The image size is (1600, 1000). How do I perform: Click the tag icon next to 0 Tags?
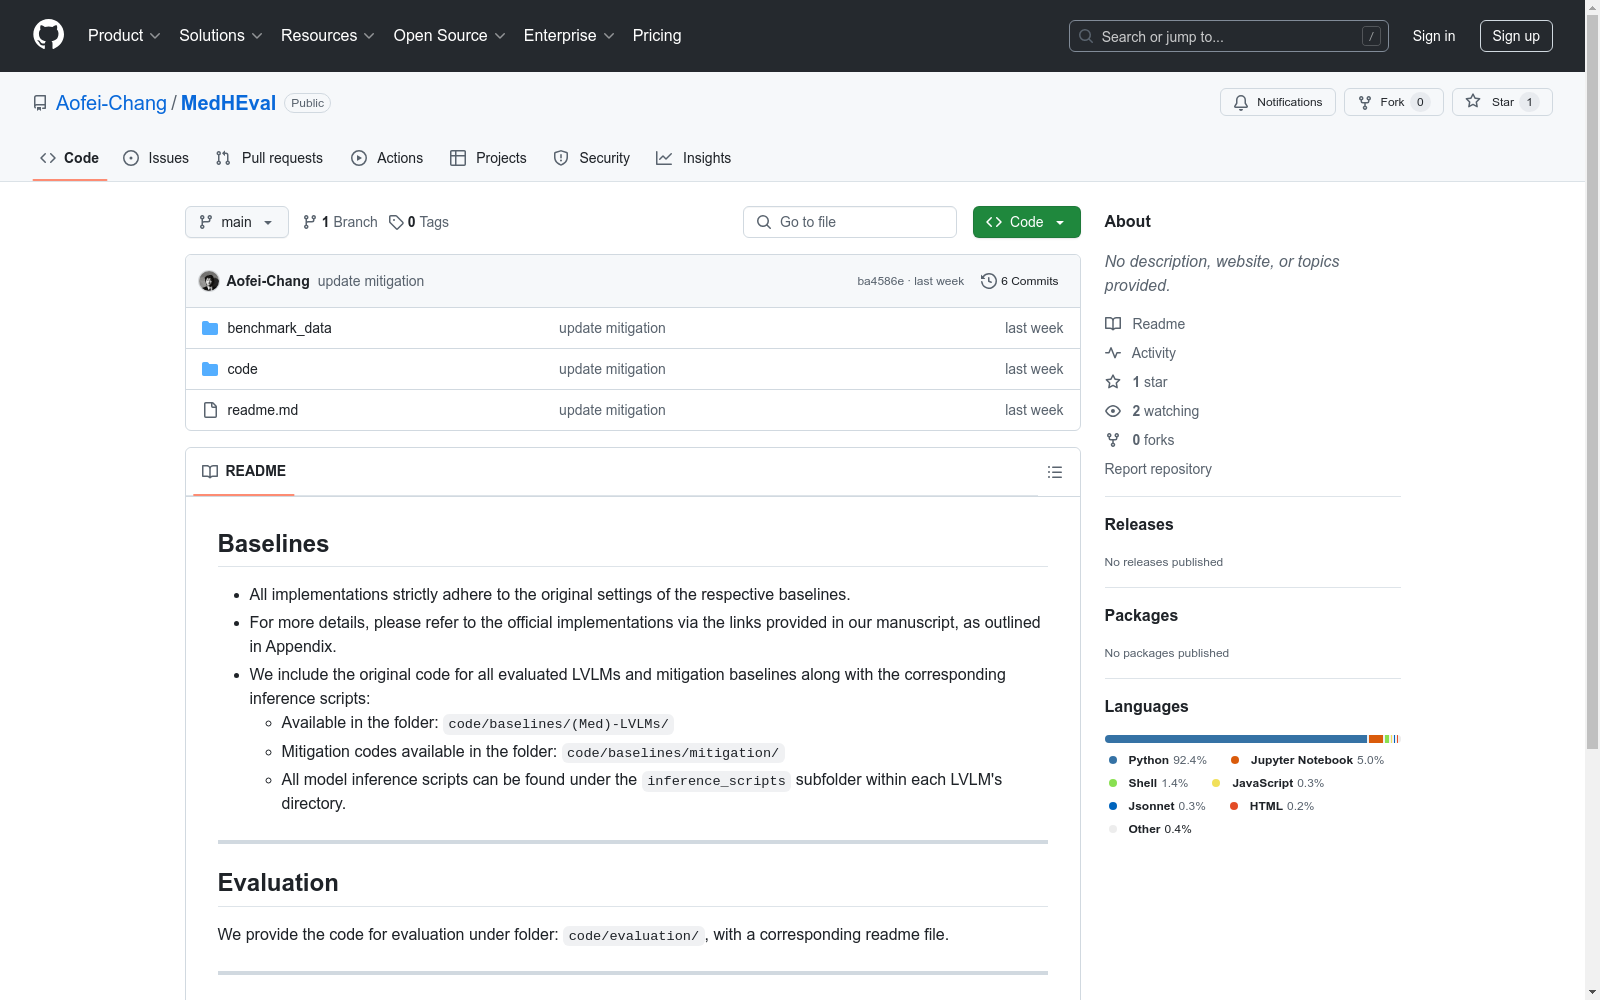pos(396,222)
